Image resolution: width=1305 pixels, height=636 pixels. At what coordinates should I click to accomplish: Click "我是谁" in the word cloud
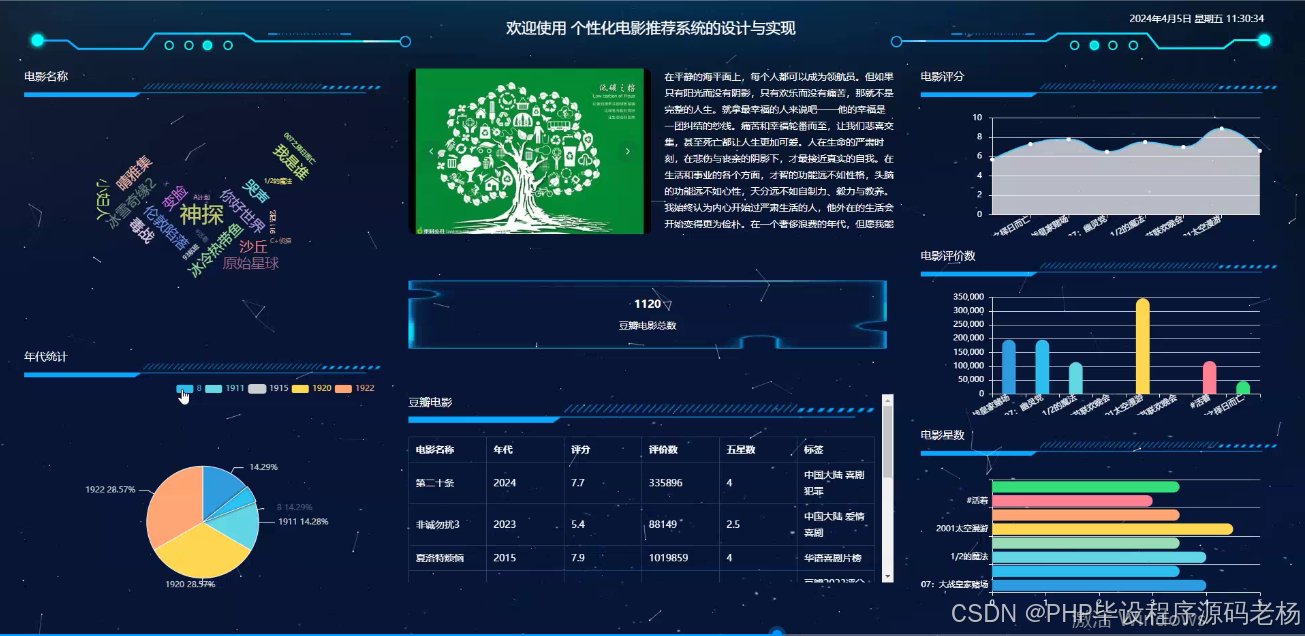coord(292,160)
